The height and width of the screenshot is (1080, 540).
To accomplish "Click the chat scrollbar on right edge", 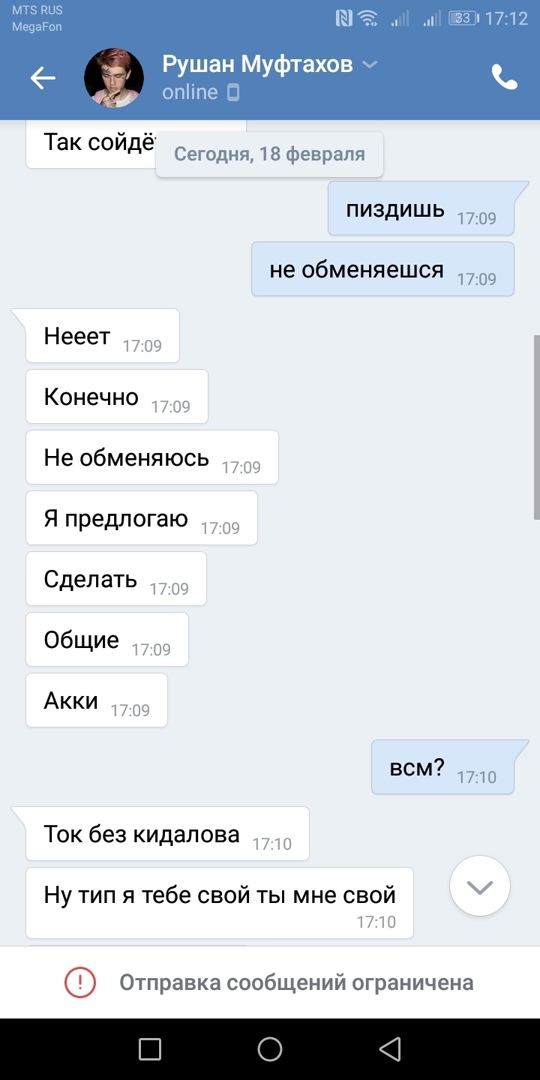I will [x=537, y=427].
